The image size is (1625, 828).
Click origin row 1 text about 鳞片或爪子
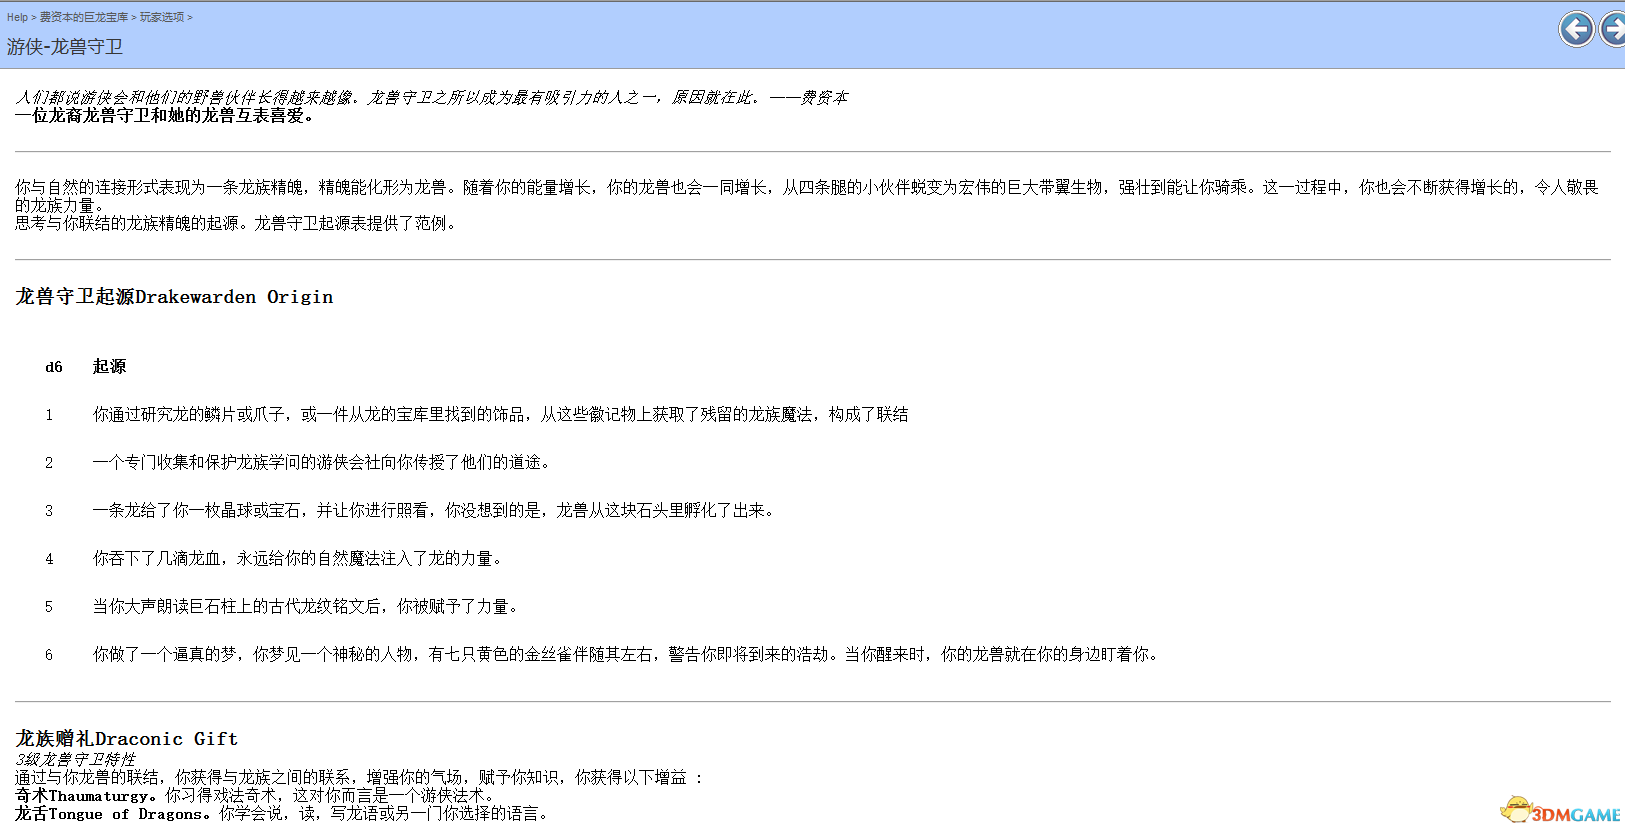(x=501, y=415)
